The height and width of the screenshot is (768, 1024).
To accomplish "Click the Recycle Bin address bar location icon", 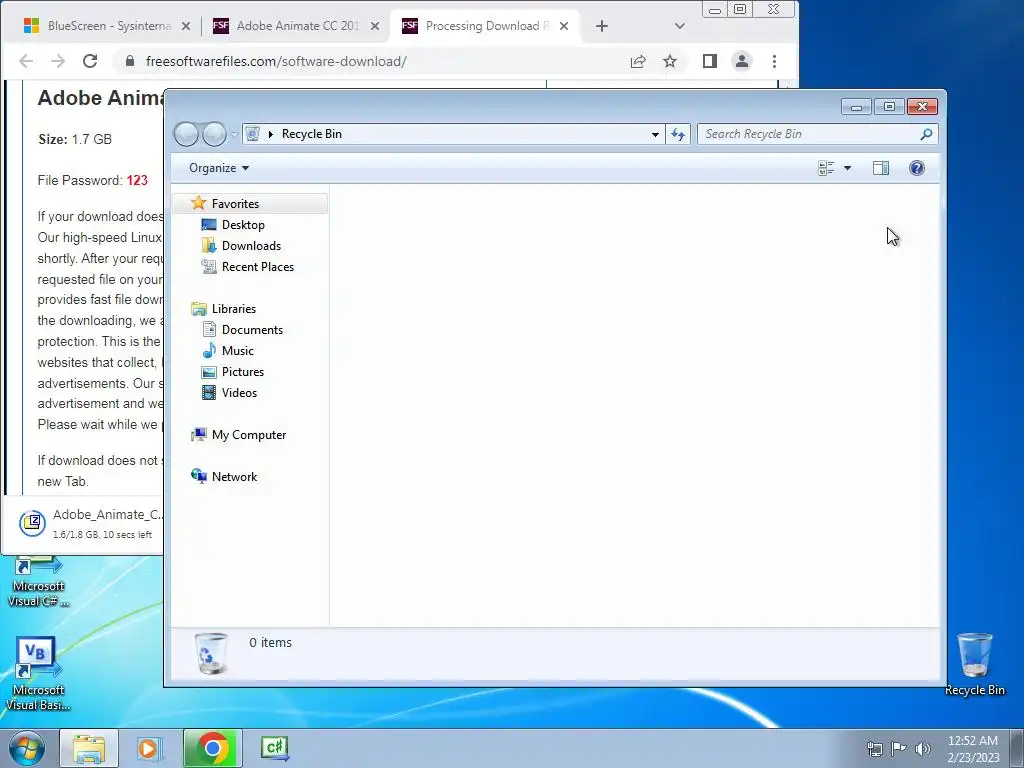I will 253,134.
